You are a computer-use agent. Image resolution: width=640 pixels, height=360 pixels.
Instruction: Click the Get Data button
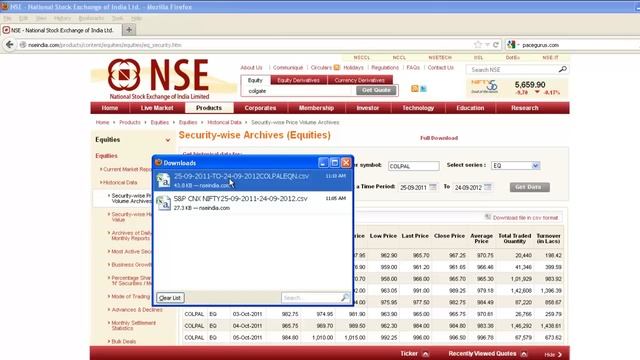(x=529, y=187)
